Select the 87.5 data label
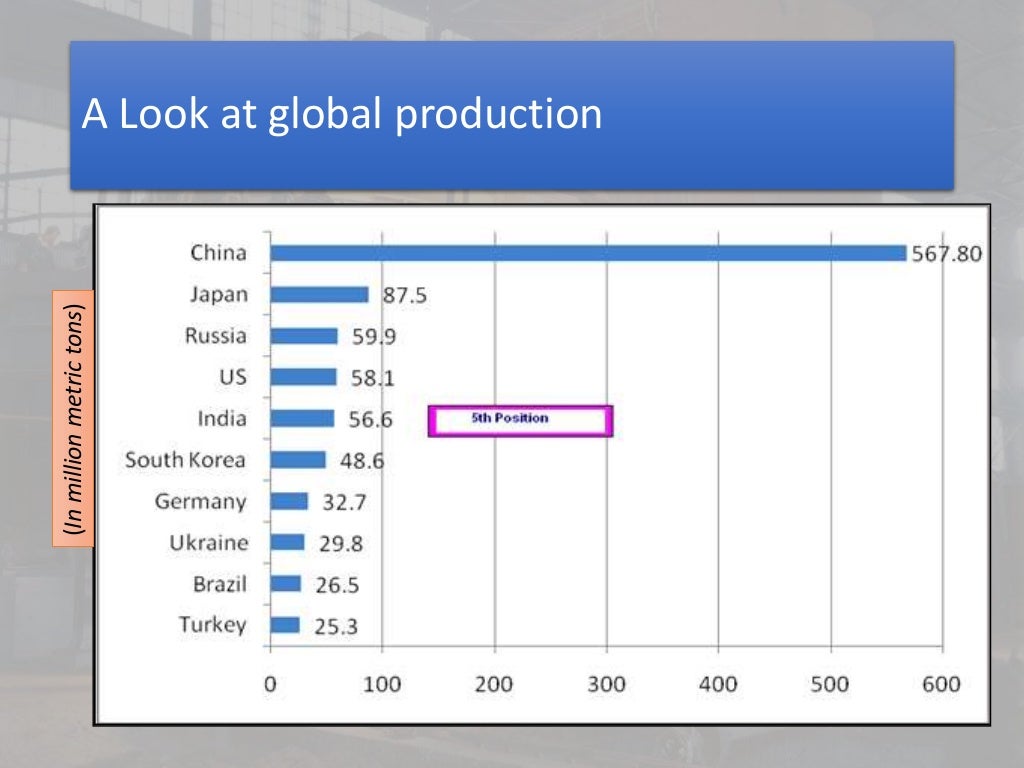The width and height of the screenshot is (1024, 768). tap(405, 295)
